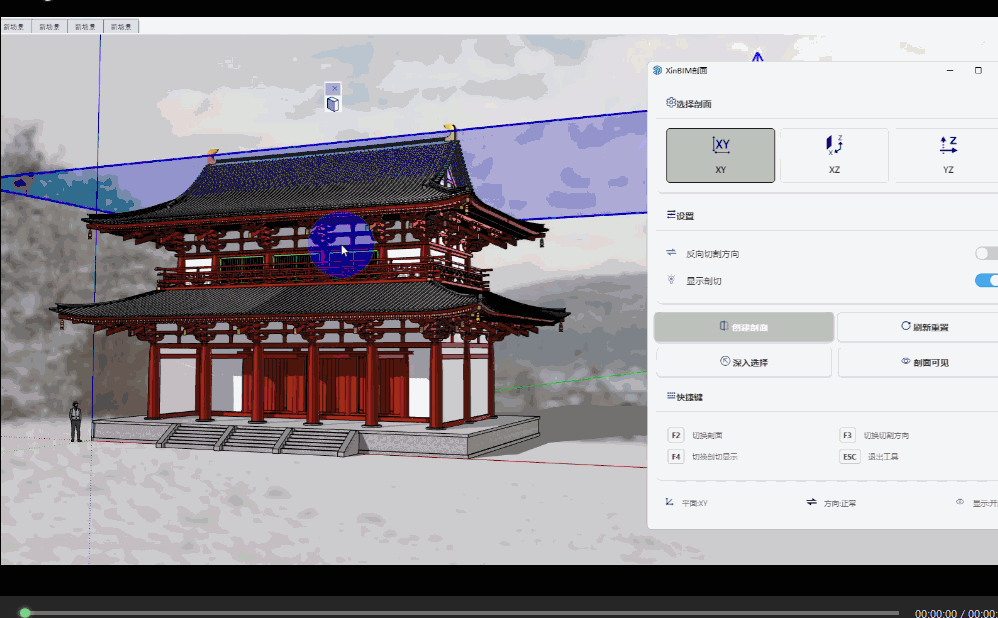
Task: Toggle the 反向切割方向 switch
Action: pyautogui.click(x=985, y=254)
